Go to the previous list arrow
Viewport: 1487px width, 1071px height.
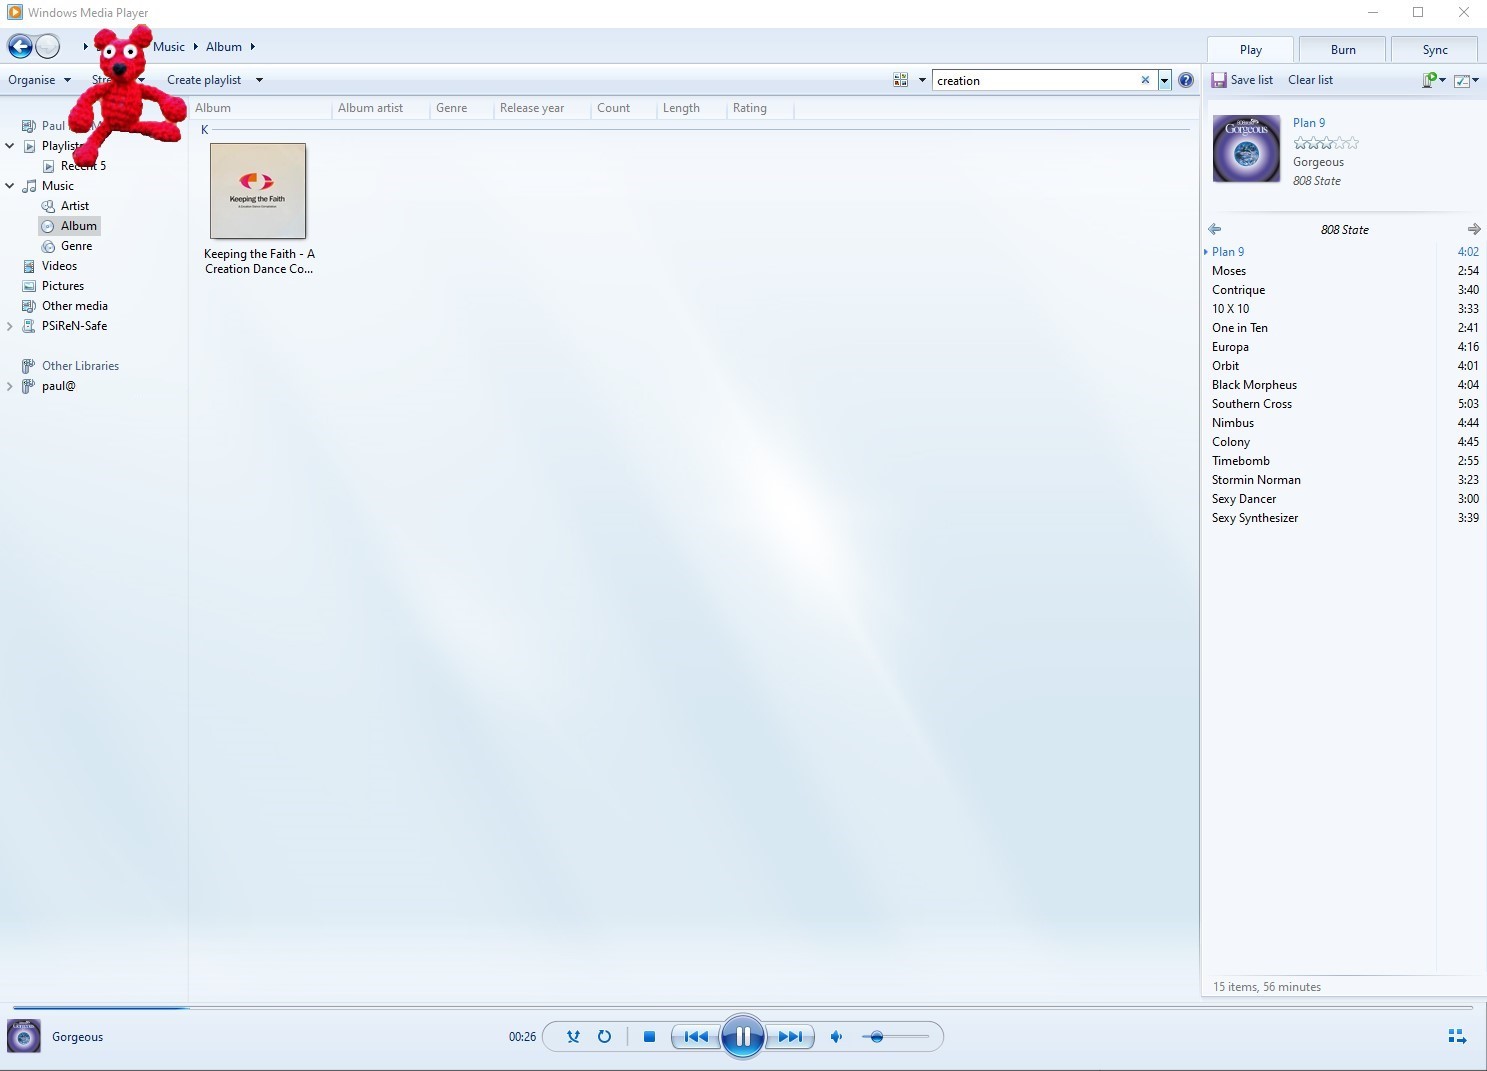point(1215,229)
